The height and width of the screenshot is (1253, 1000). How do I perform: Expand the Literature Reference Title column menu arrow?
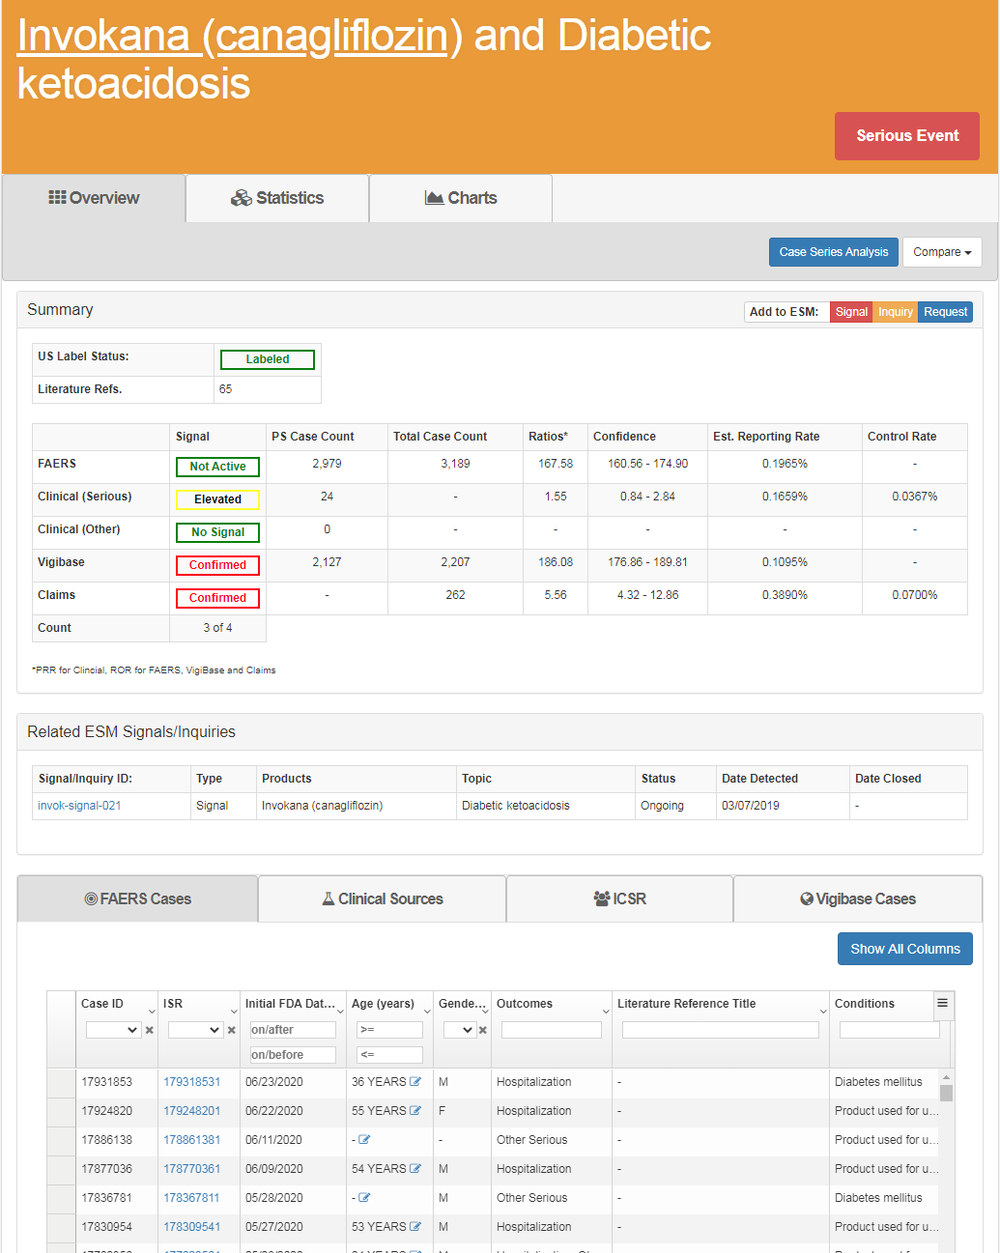tap(823, 1012)
